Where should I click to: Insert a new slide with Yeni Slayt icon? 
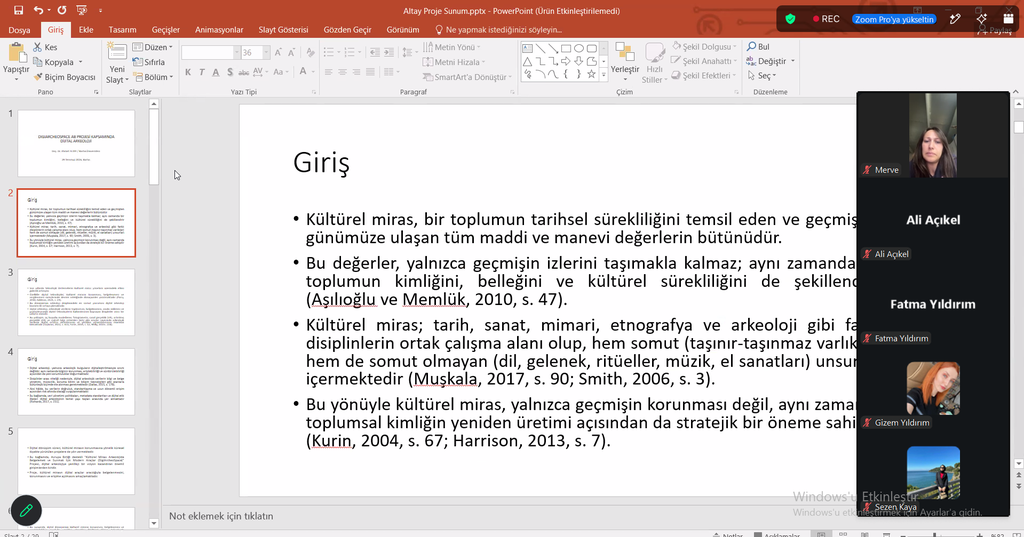(x=117, y=52)
